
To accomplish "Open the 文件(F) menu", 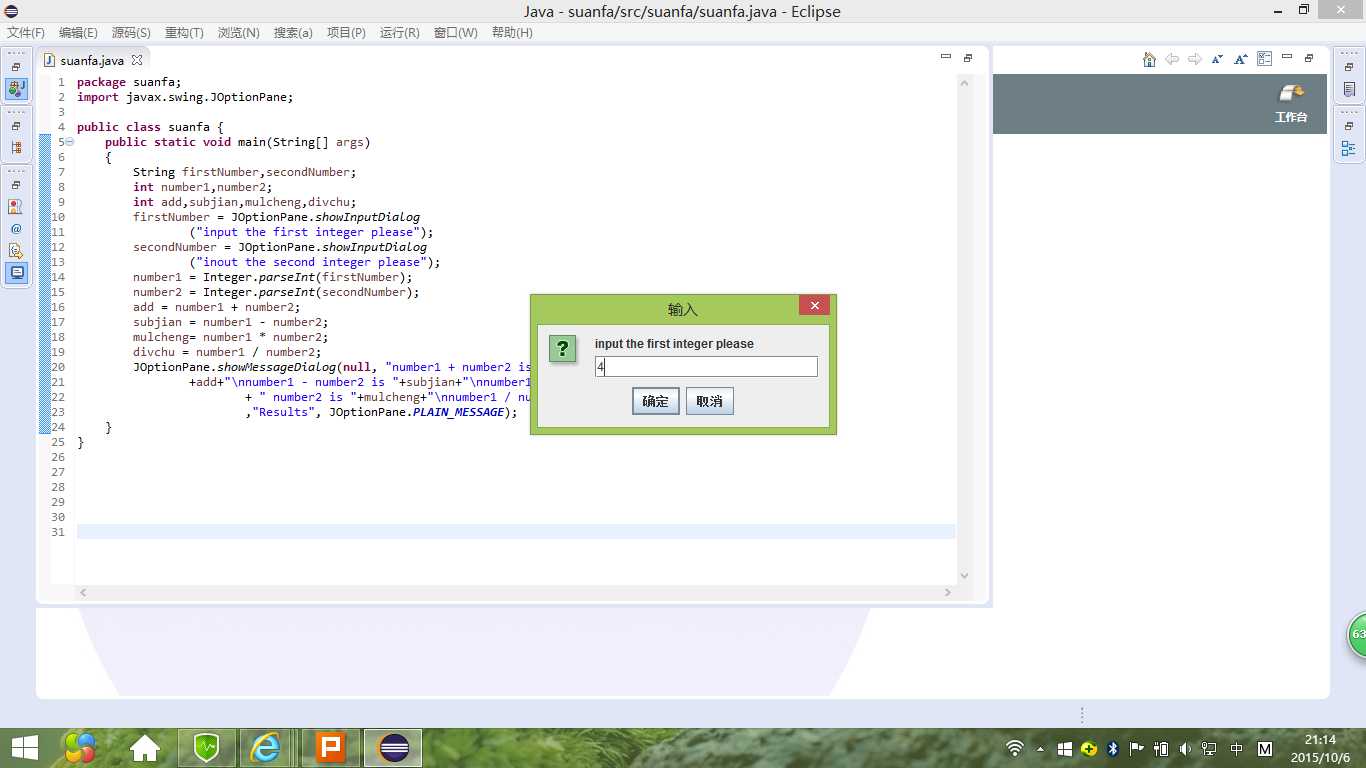I will (26, 32).
